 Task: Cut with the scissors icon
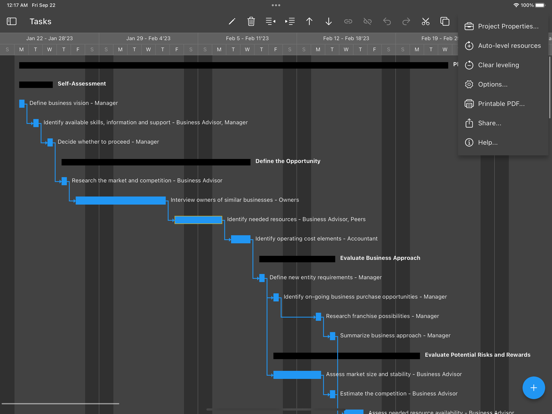point(425,21)
